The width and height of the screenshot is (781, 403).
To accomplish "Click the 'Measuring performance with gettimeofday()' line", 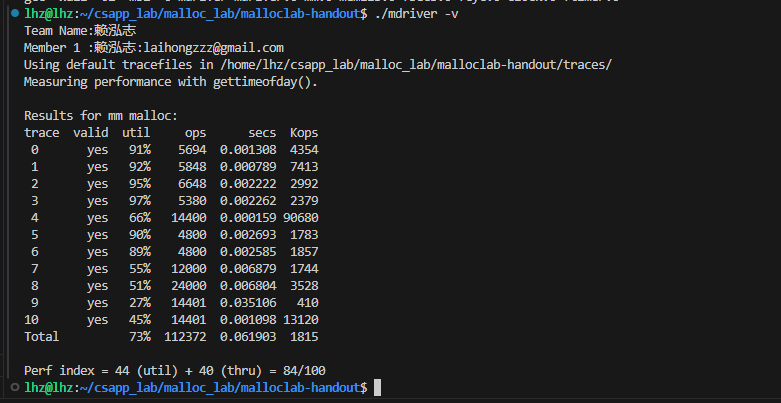I will coord(170,82).
